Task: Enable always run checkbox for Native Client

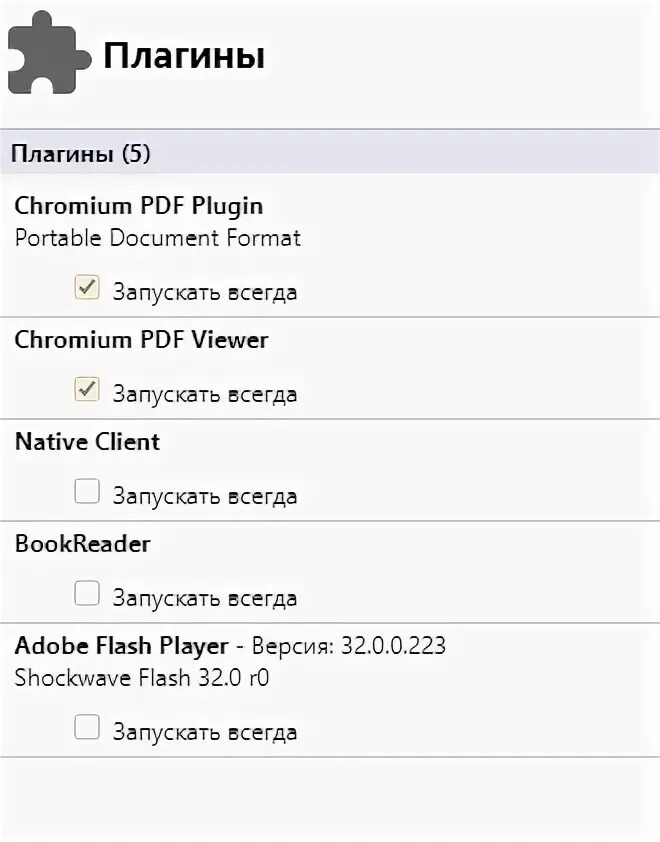Action: coord(87,492)
